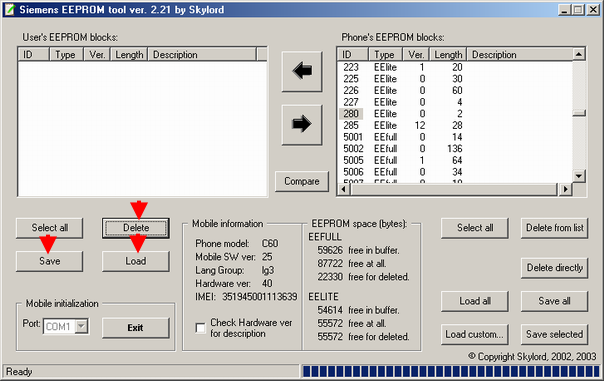Select phone block 5002

(x=353, y=148)
